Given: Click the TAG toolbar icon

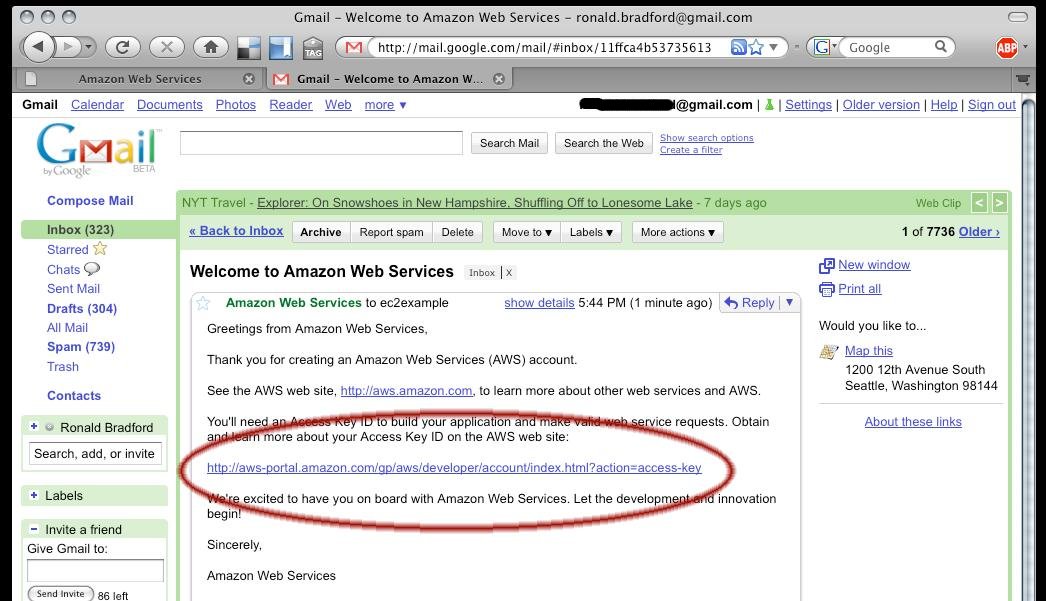Looking at the screenshot, I should coord(313,49).
